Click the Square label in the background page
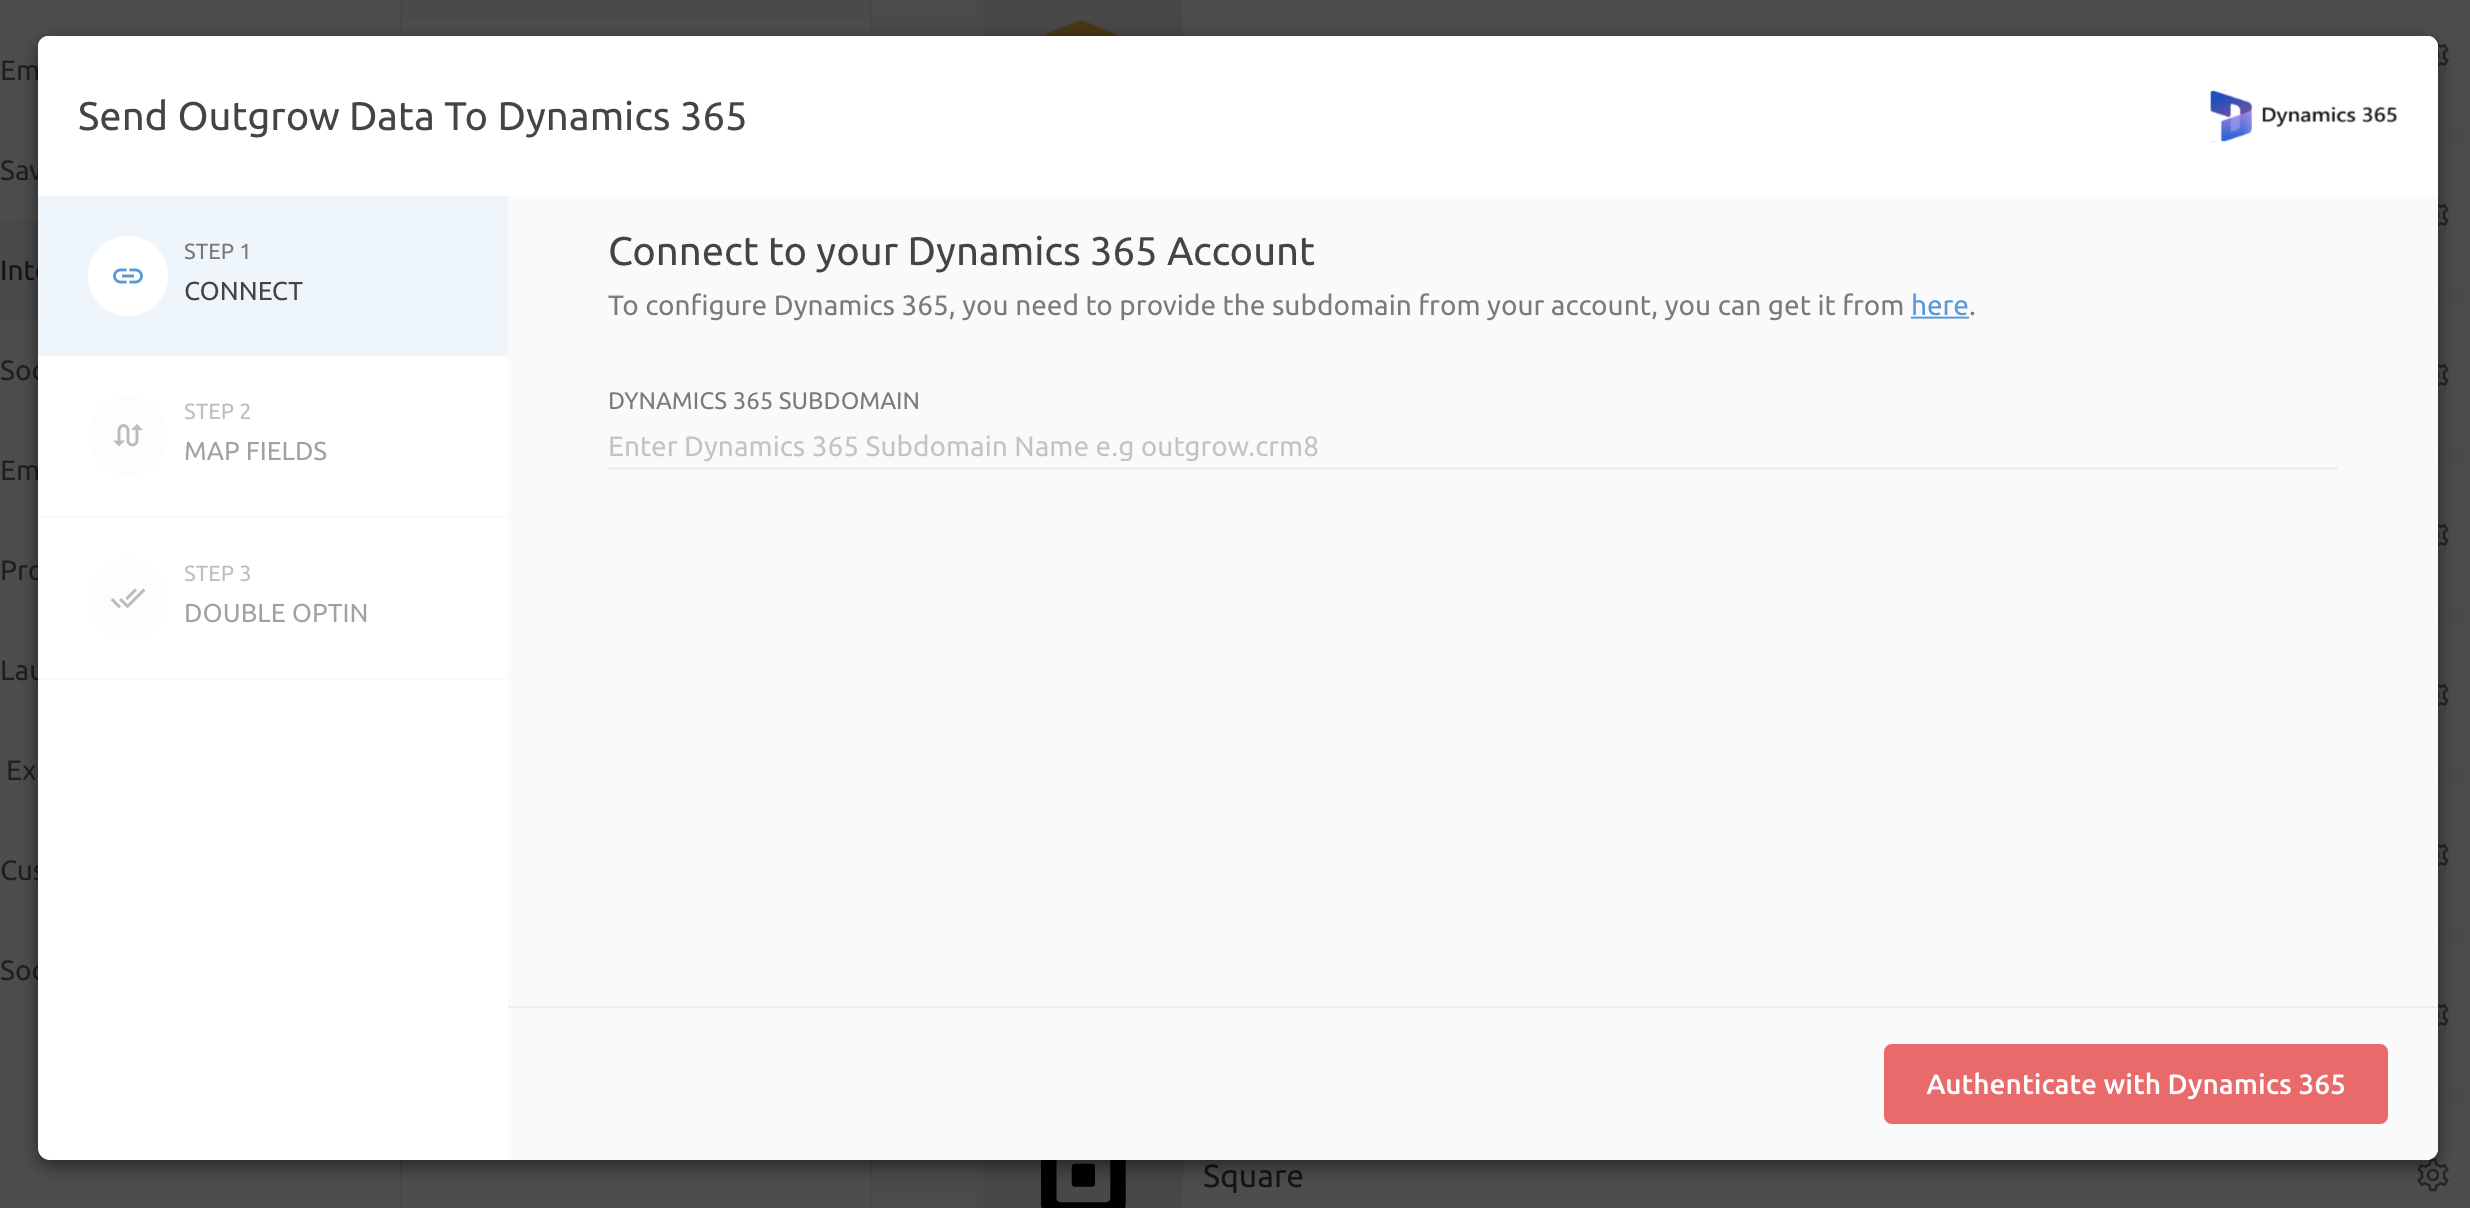The height and width of the screenshot is (1208, 2470). (x=1253, y=1177)
